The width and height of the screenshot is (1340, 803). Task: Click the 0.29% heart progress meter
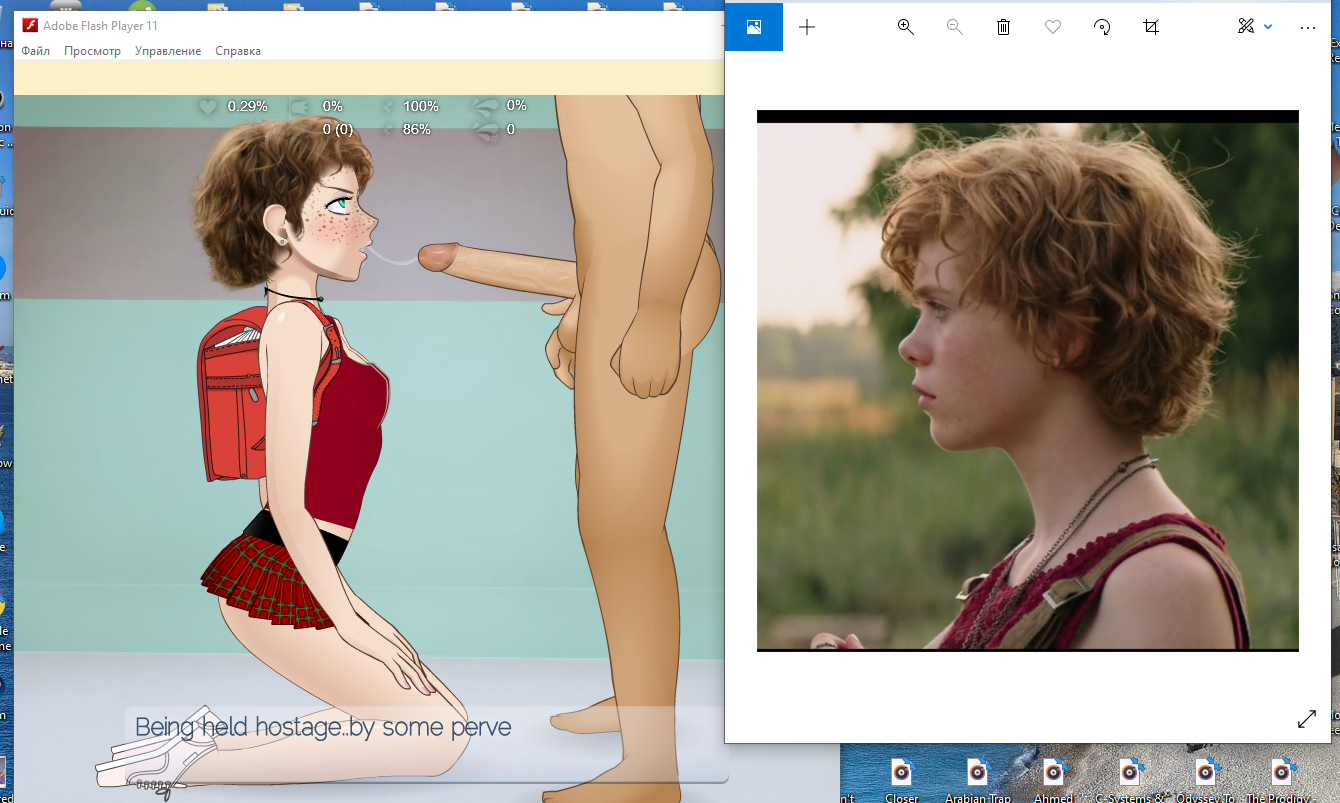click(x=228, y=104)
